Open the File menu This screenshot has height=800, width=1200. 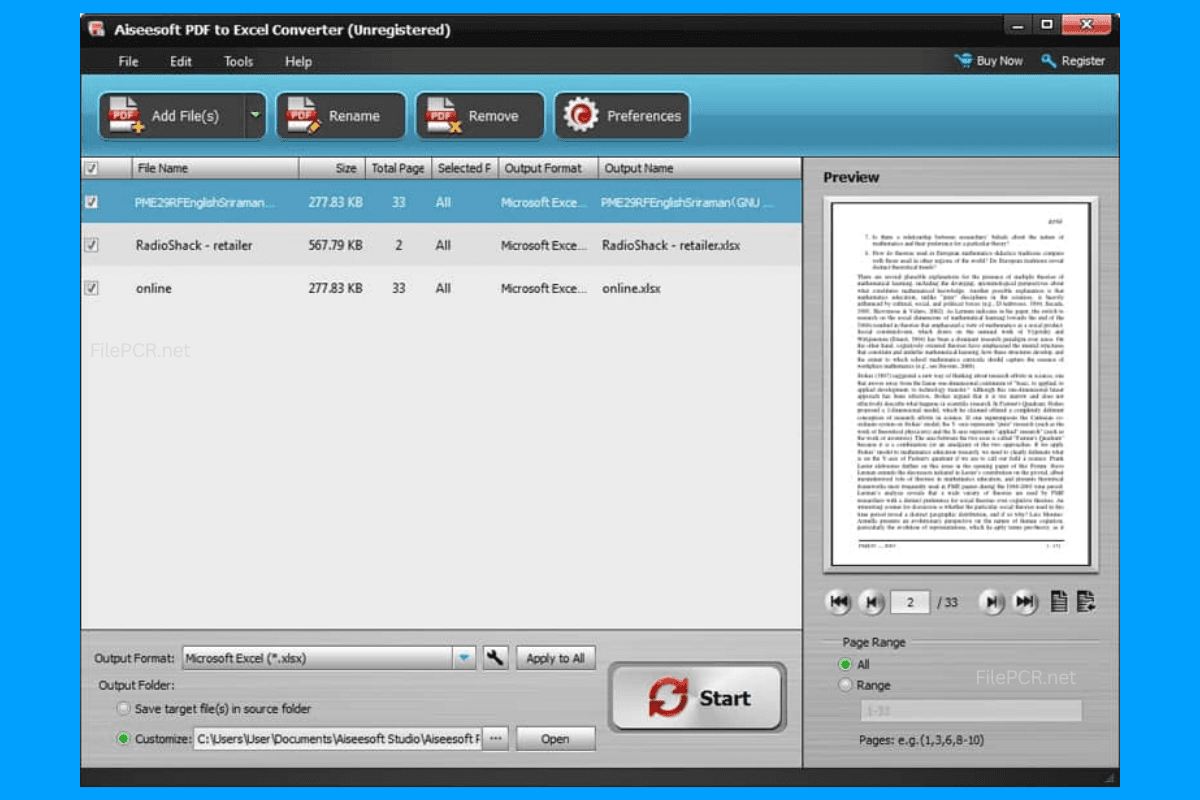point(128,61)
